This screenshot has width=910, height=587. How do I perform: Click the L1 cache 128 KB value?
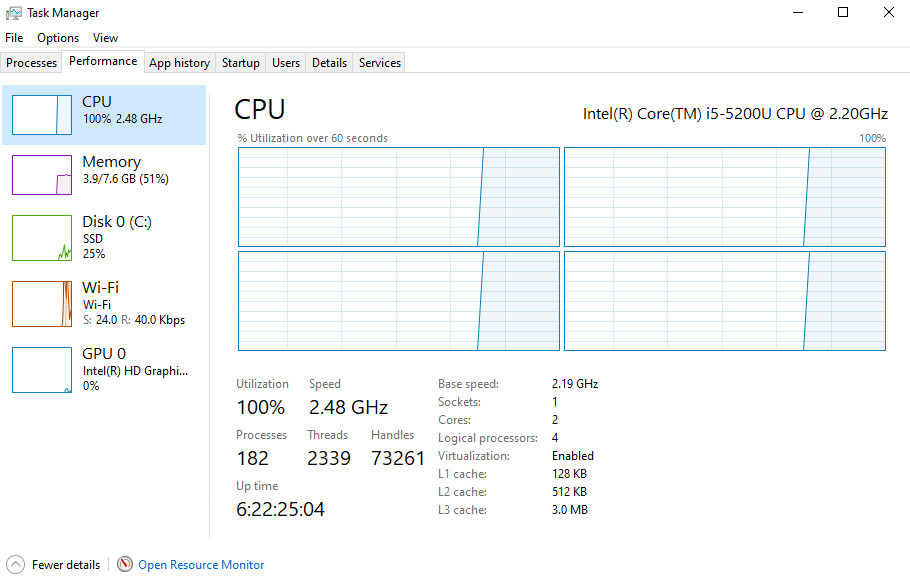click(569, 474)
